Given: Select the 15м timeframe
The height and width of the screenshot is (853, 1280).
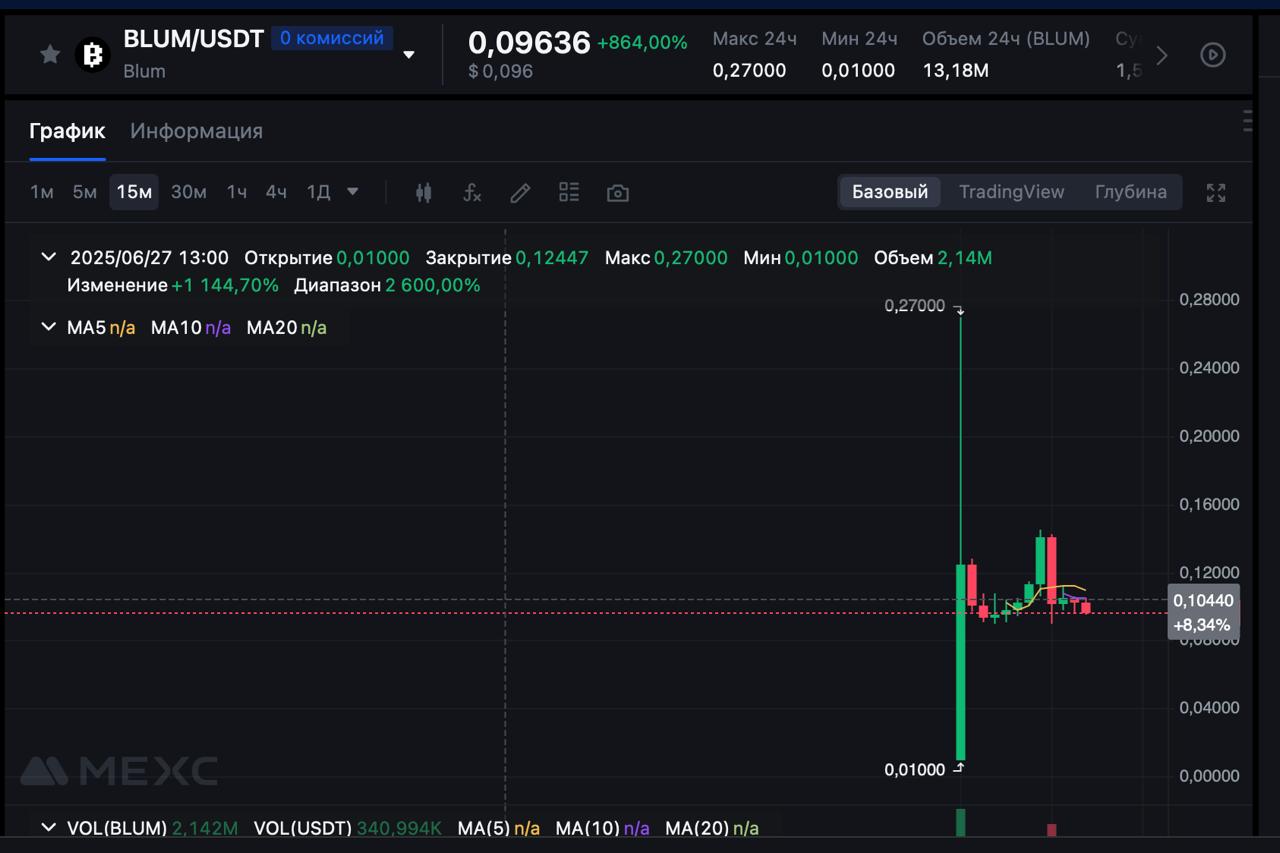Looking at the screenshot, I should tap(134, 192).
